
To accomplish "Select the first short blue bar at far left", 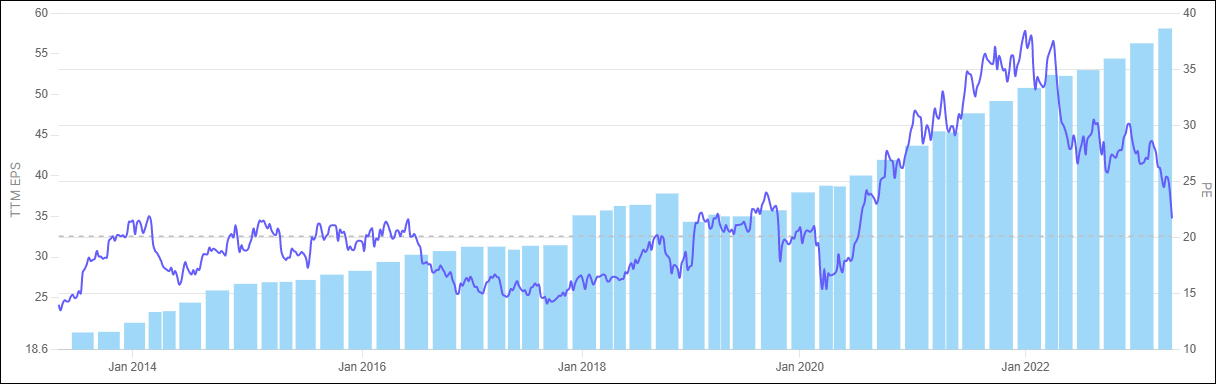I will (83, 340).
